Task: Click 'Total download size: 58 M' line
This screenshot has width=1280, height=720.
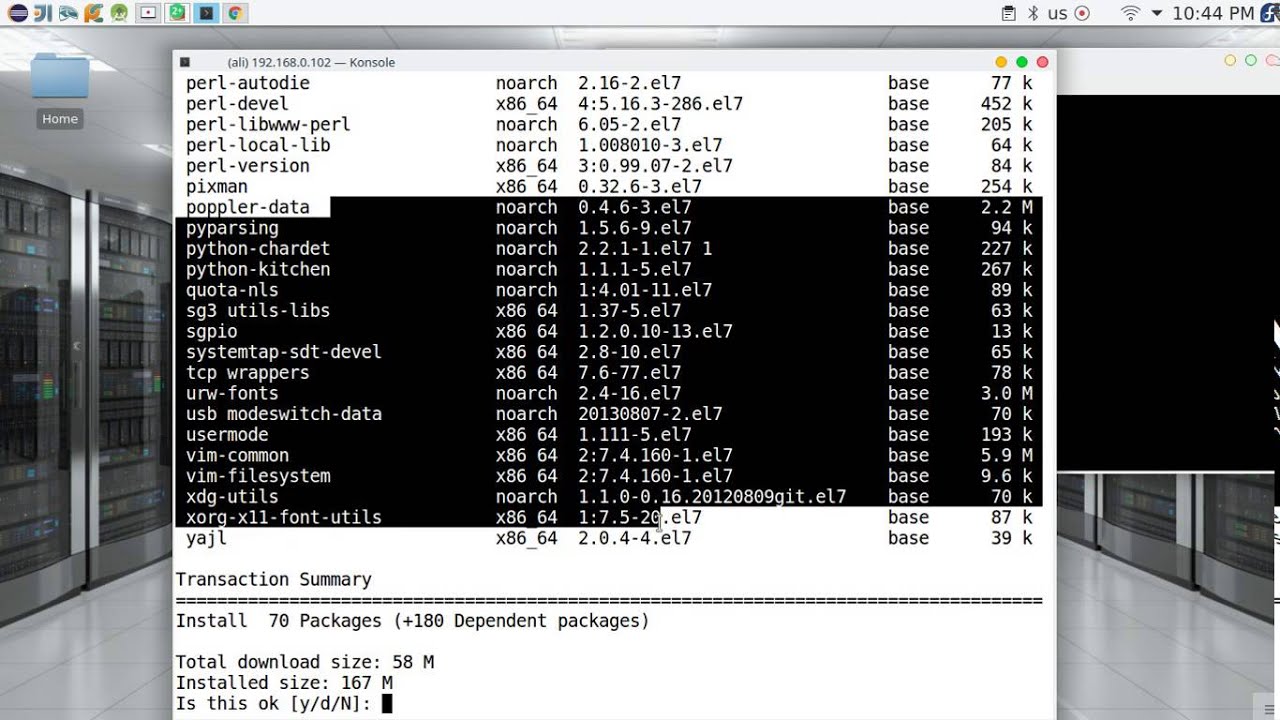Action: [x=305, y=662]
